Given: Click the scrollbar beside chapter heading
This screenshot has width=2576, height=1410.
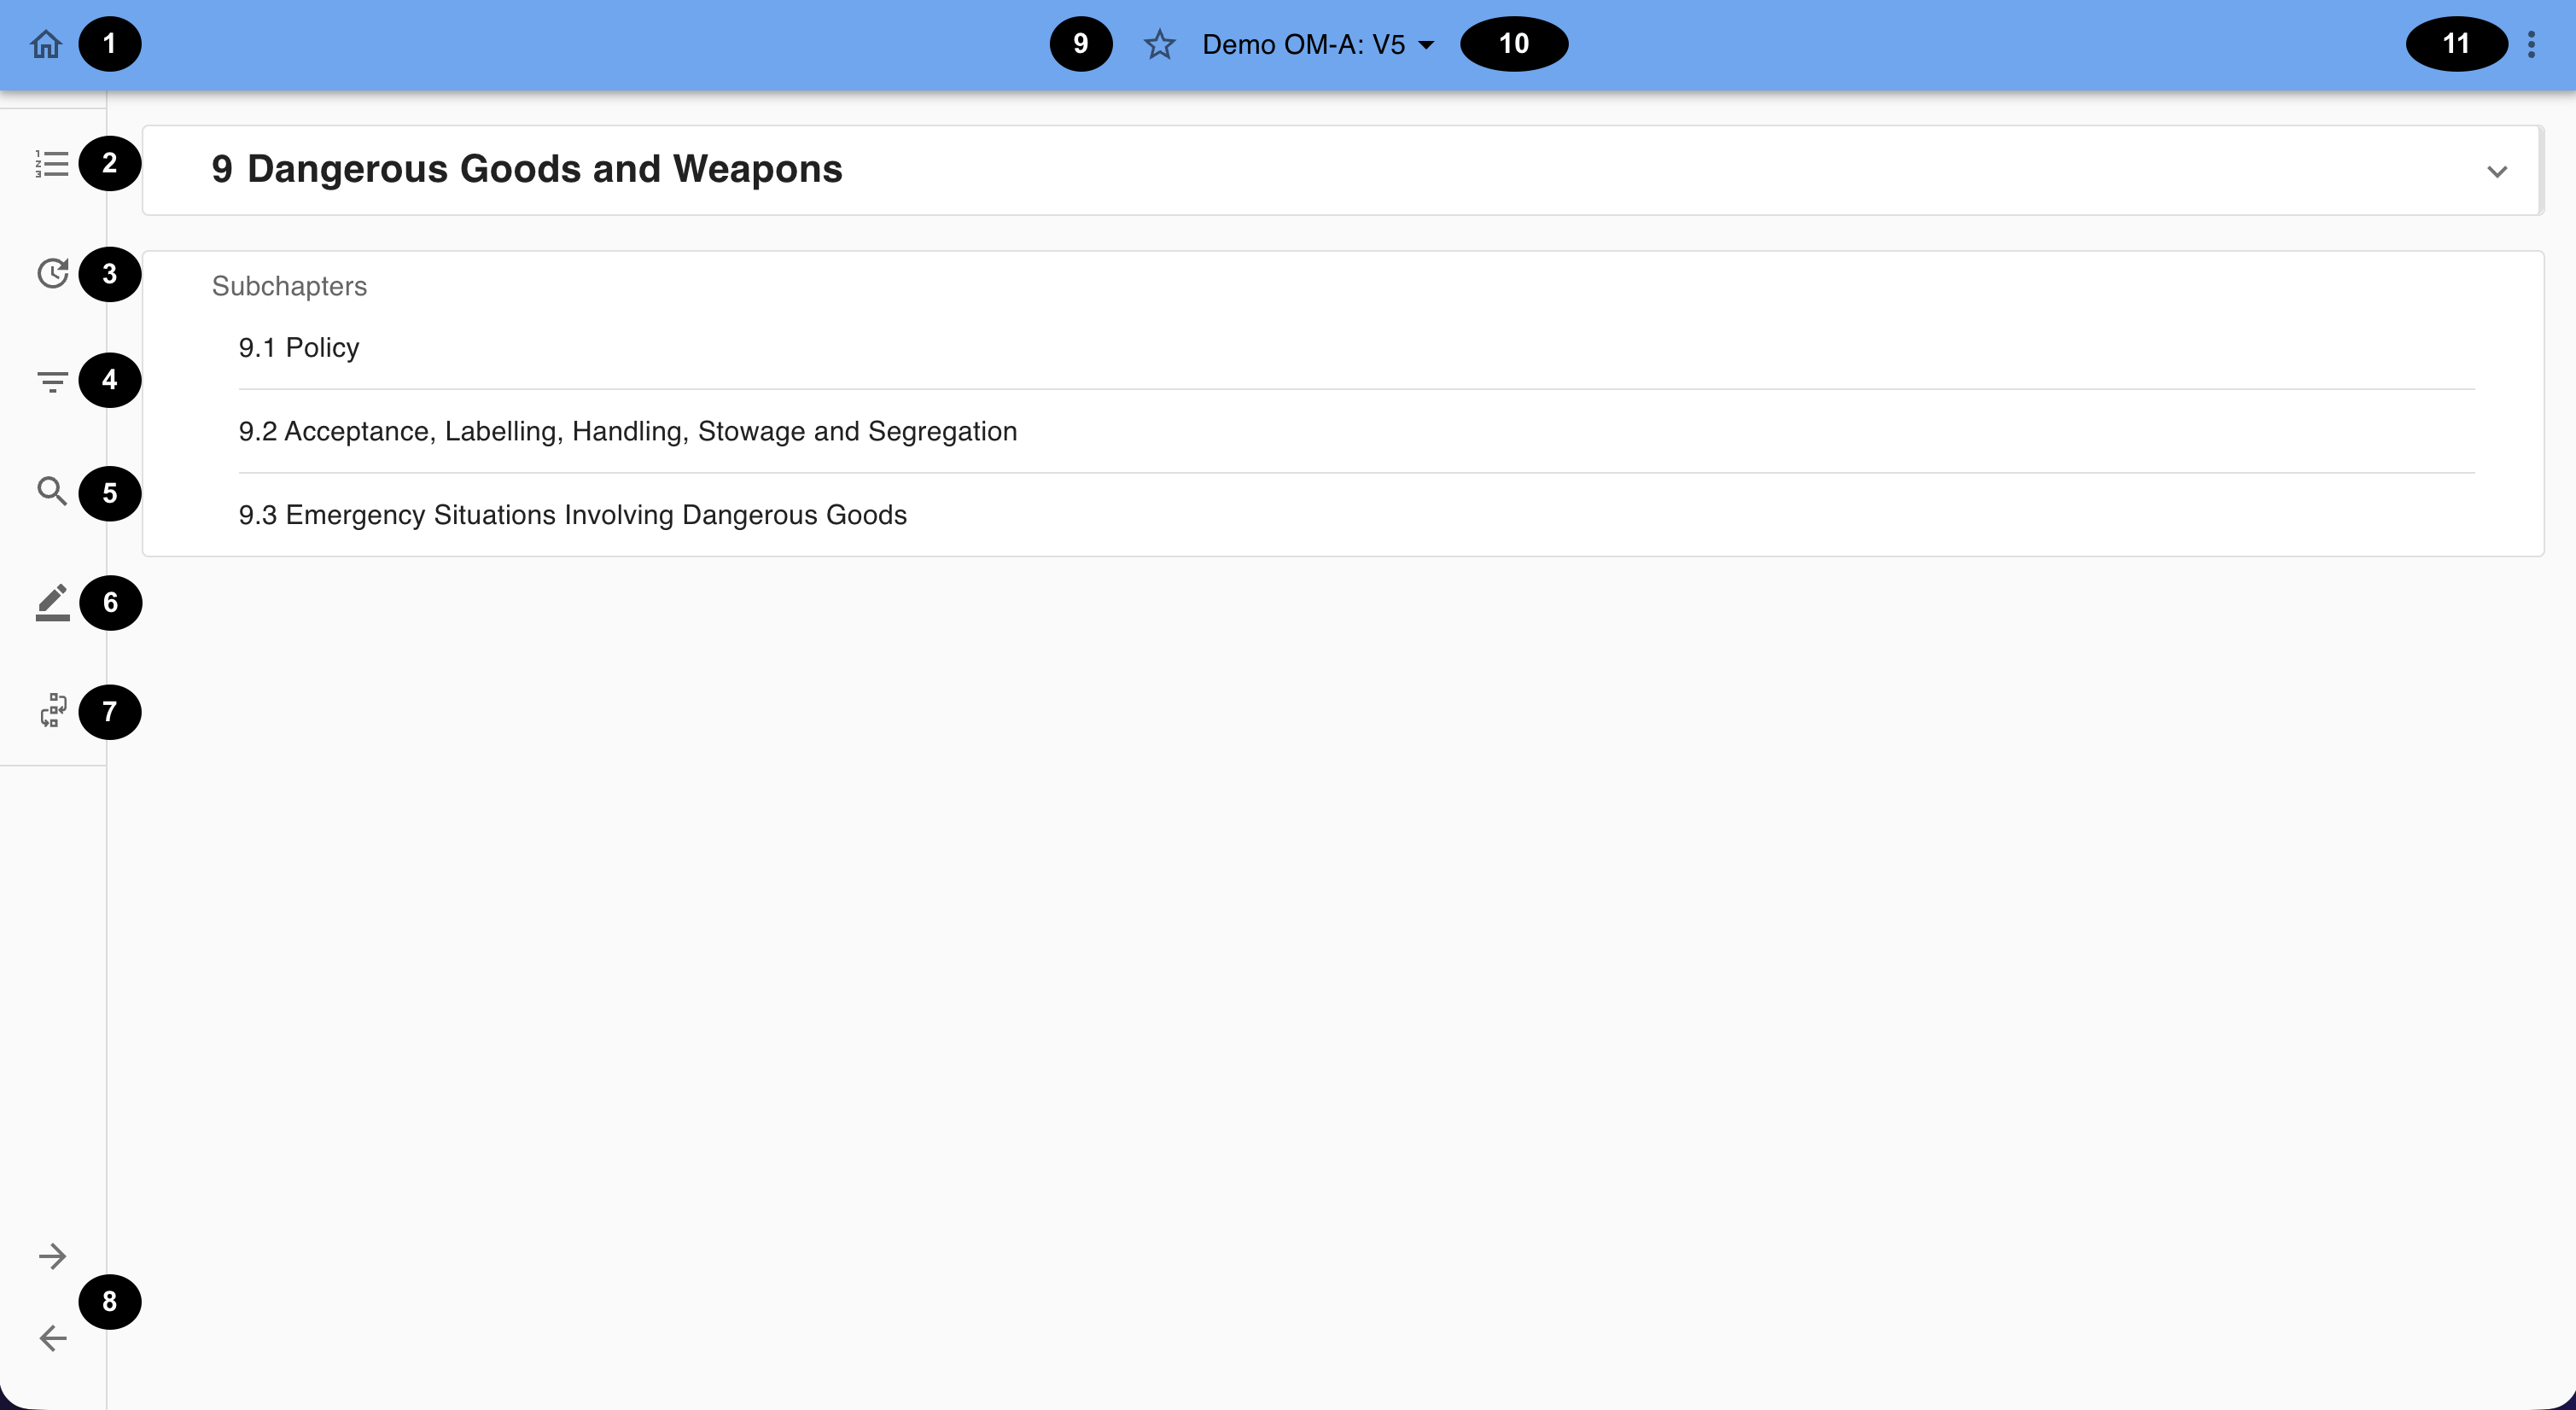Looking at the screenshot, I should 2541,170.
